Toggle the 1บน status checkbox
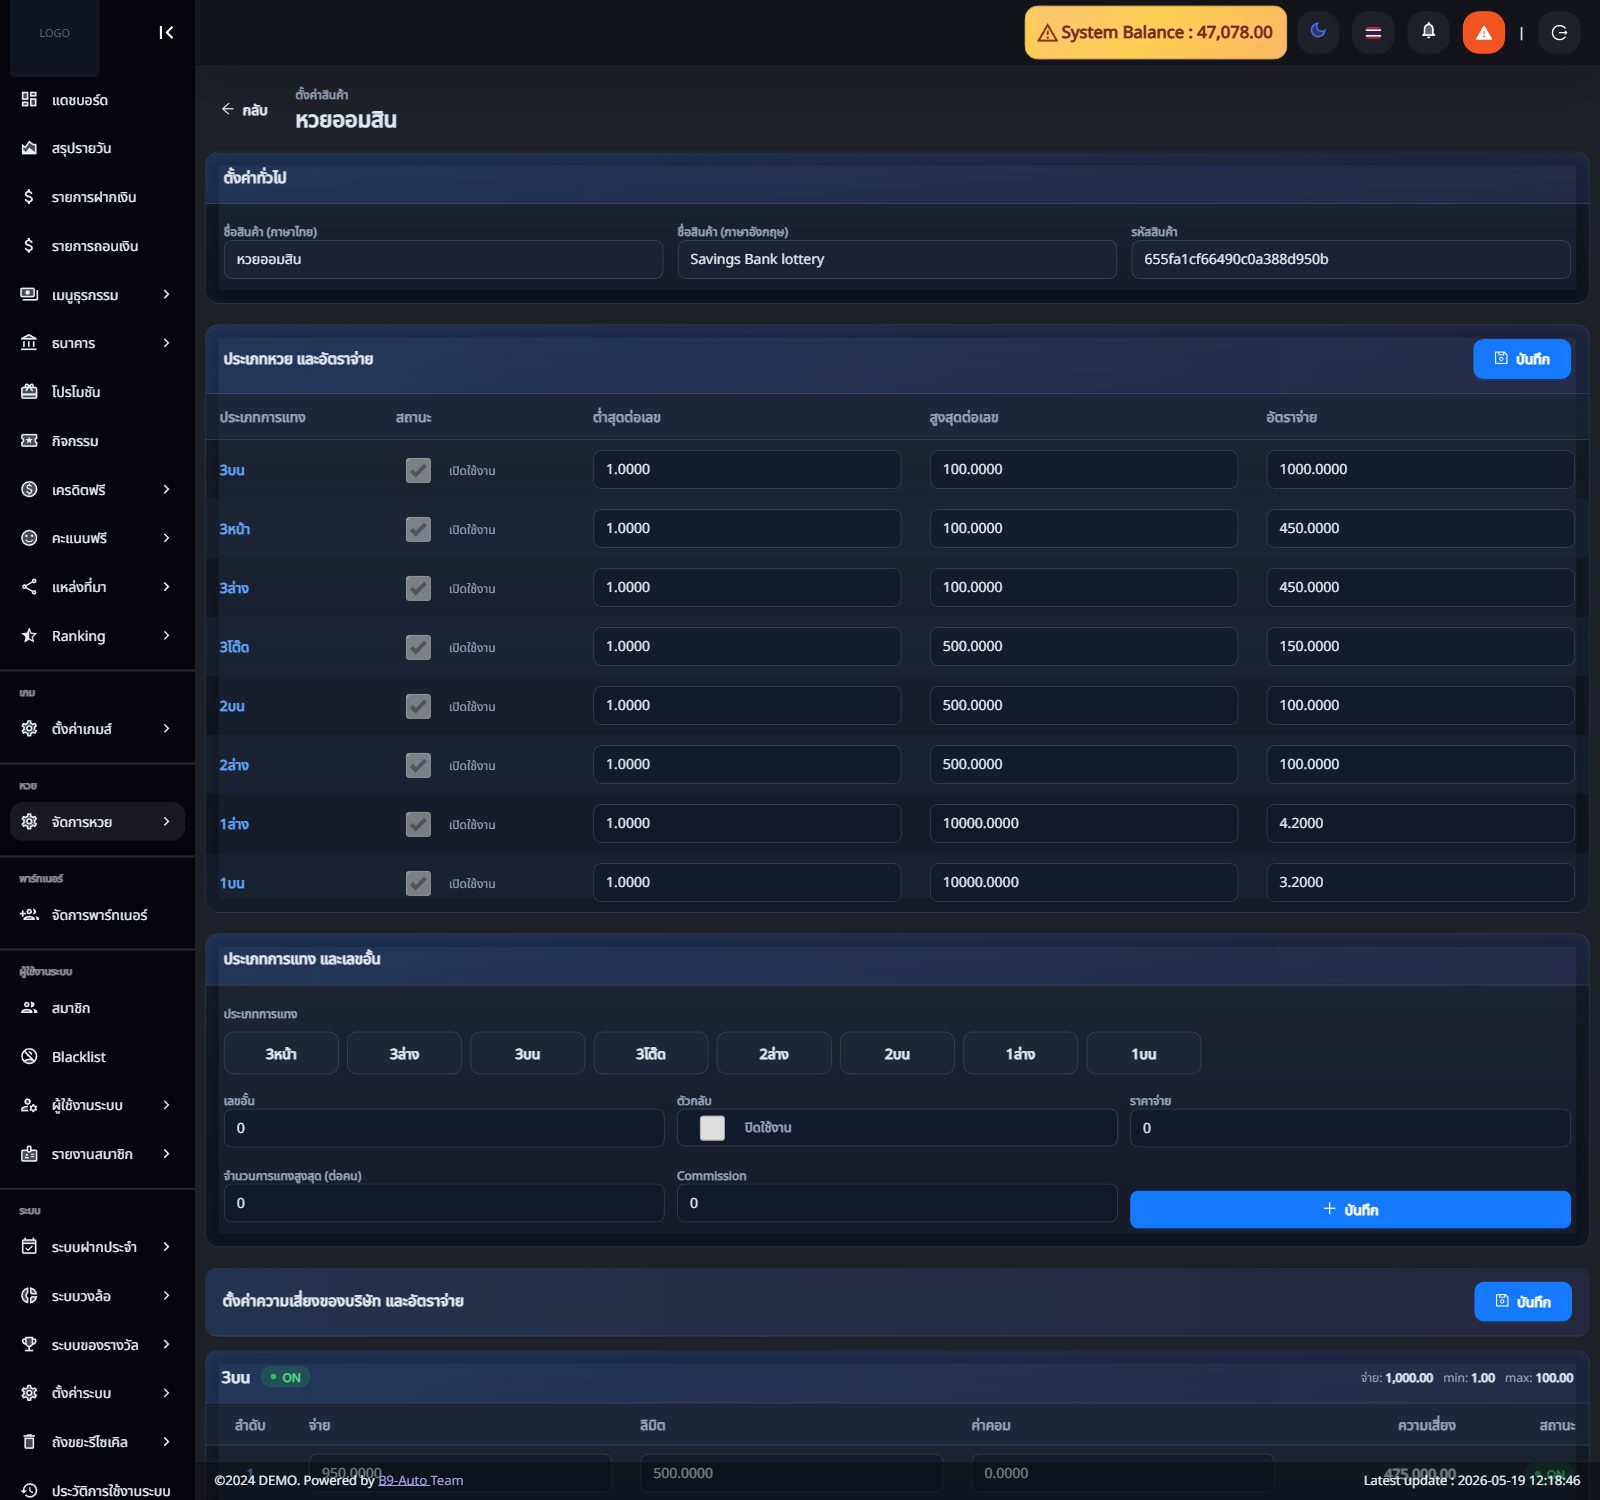Viewport: 1600px width, 1500px height. tap(418, 883)
